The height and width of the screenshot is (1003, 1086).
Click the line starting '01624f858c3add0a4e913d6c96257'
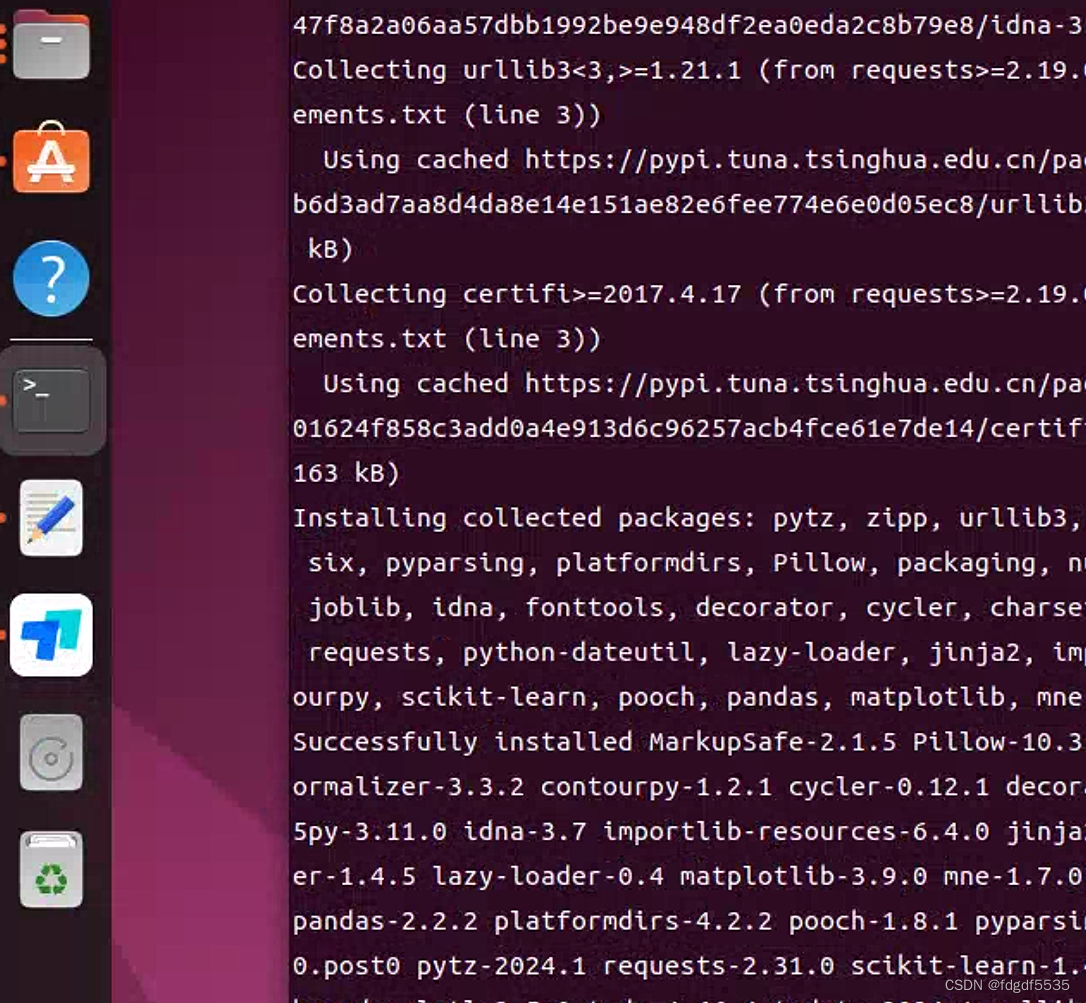(x=688, y=428)
